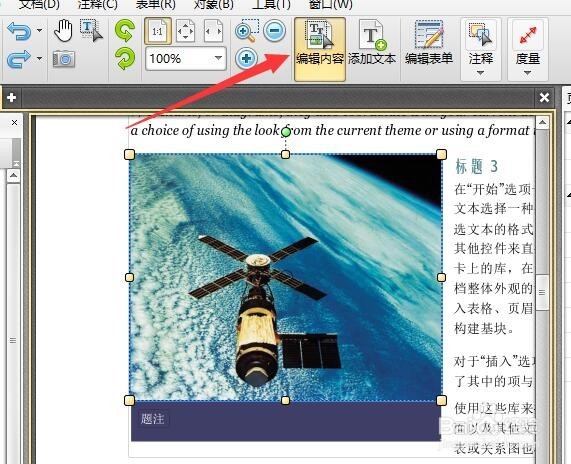Open the 窗口(W) menu
This screenshot has height=464, width=571.
coord(330,4)
